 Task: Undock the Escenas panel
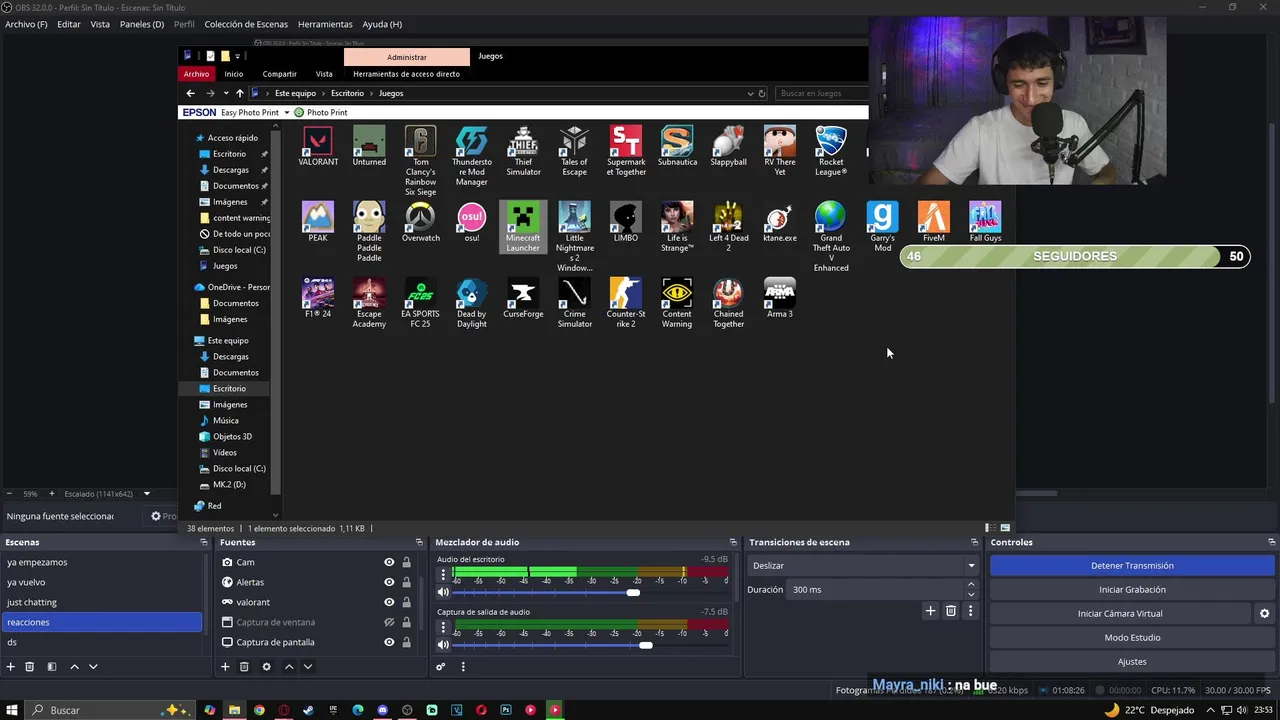pos(204,542)
